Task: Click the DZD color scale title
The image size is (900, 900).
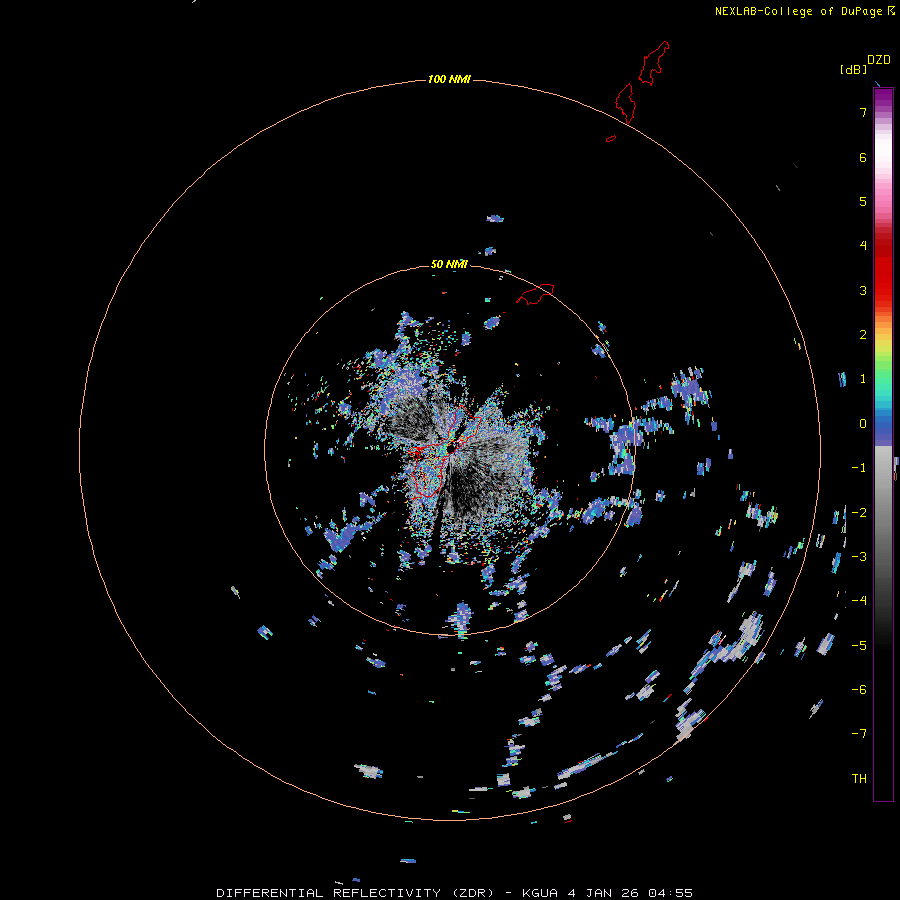Action: (x=879, y=59)
